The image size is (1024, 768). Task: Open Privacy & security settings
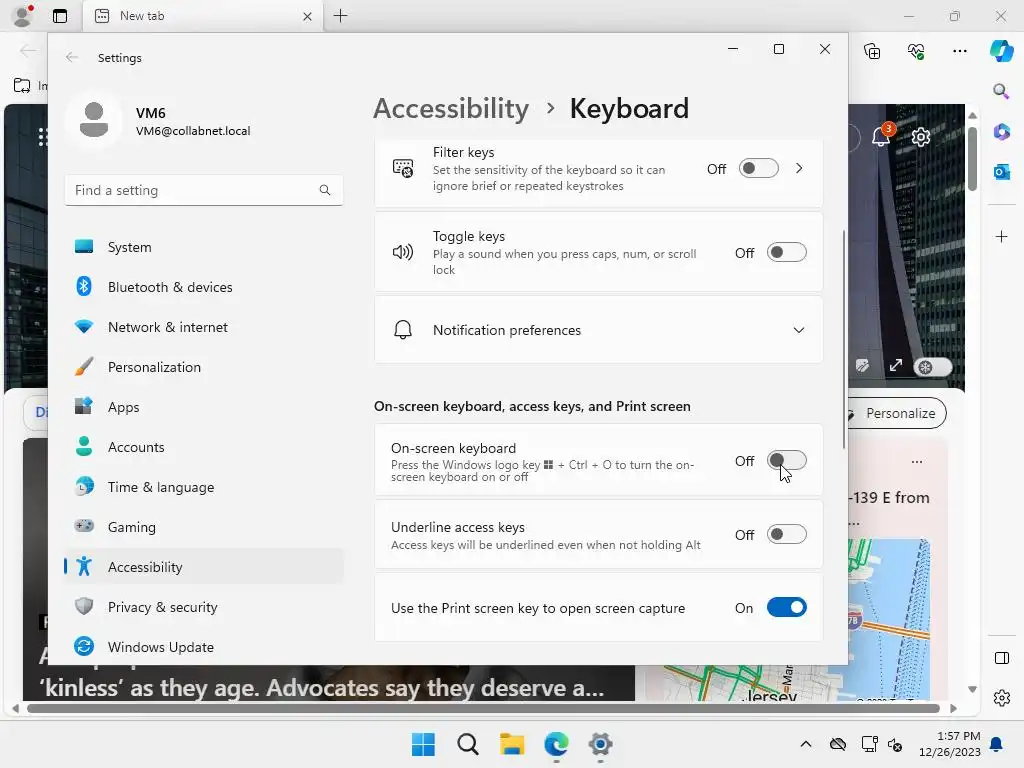[x=204, y=607]
